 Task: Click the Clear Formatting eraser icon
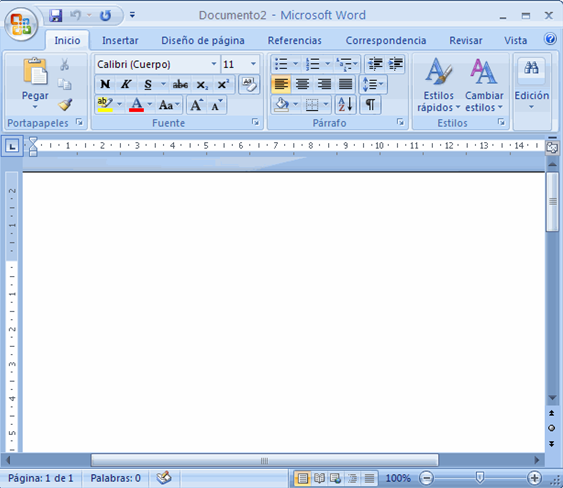(x=249, y=84)
